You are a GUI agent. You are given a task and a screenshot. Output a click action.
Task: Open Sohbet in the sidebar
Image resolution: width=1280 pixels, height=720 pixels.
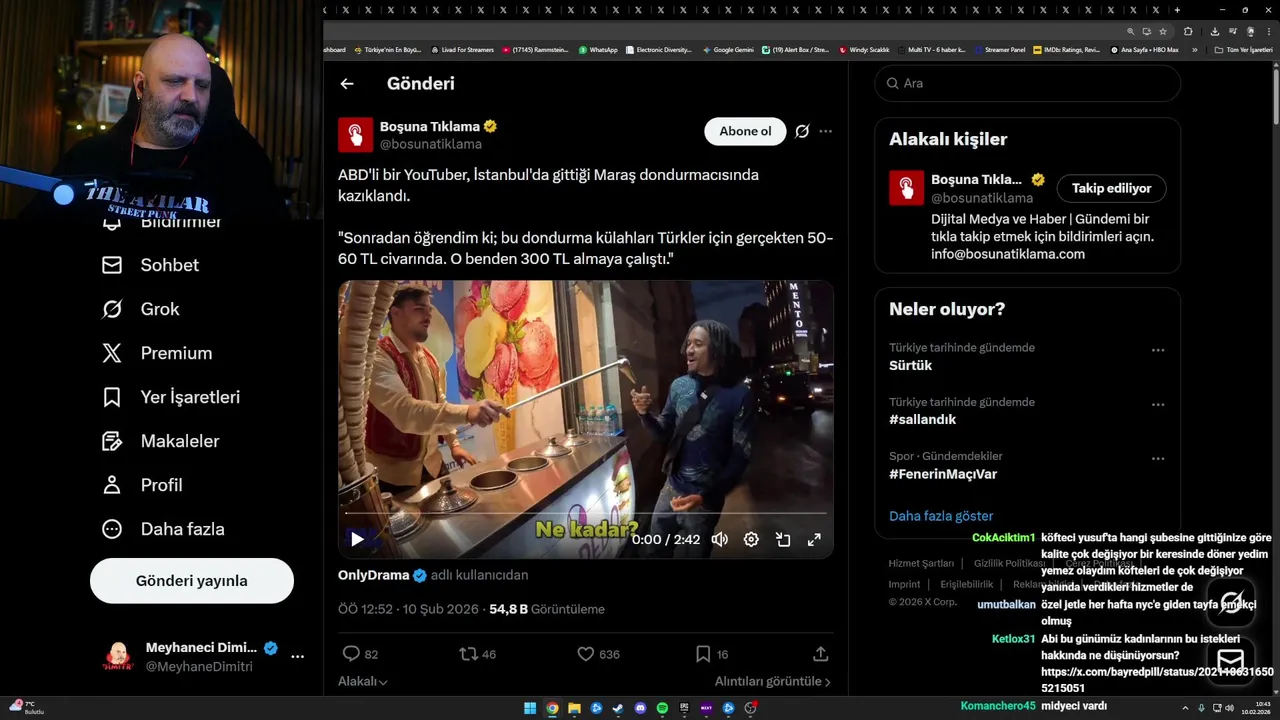pos(151,265)
